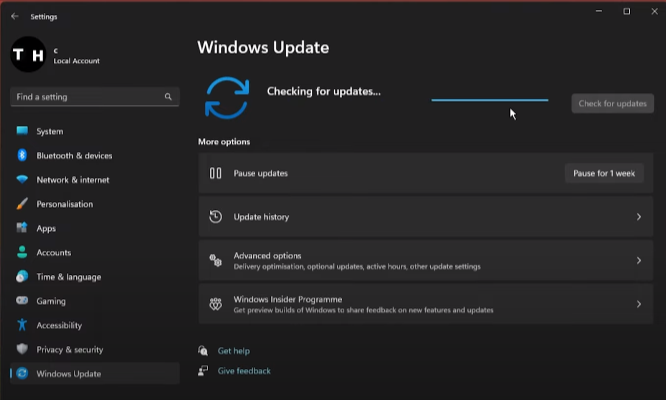Click the Give feedback icon
666x400 pixels.
[203, 370]
